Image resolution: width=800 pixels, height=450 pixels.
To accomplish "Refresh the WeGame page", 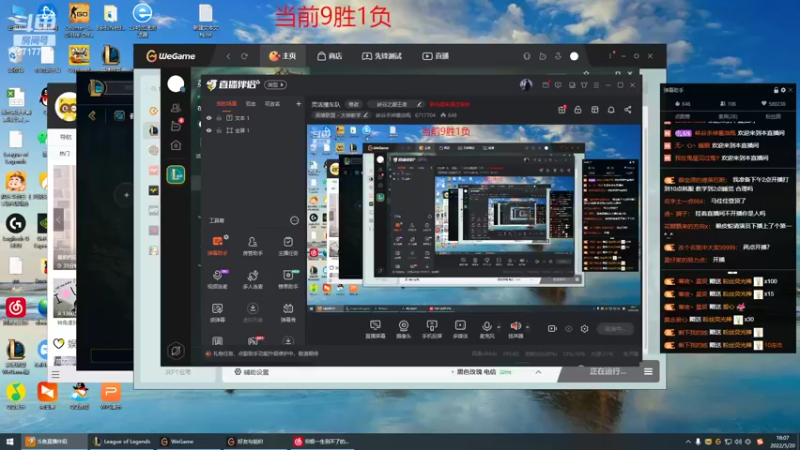I will tap(244, 56).
